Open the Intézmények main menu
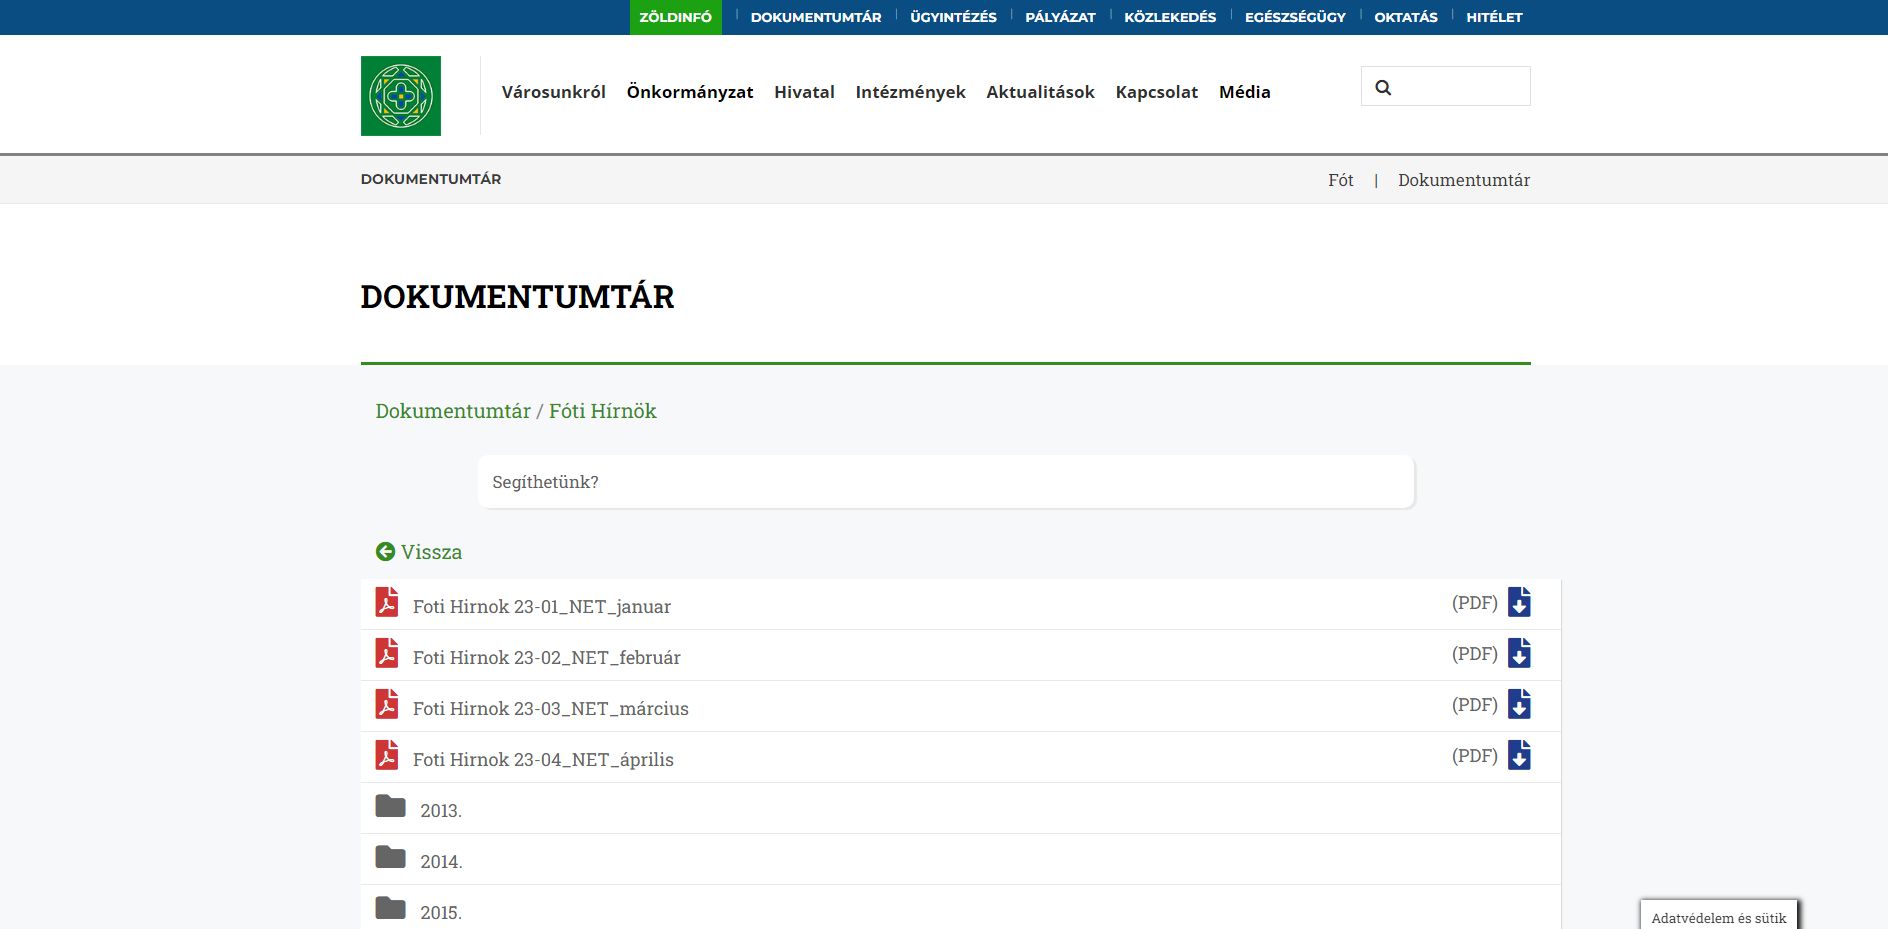The image size is (1888, 929). 910,92
